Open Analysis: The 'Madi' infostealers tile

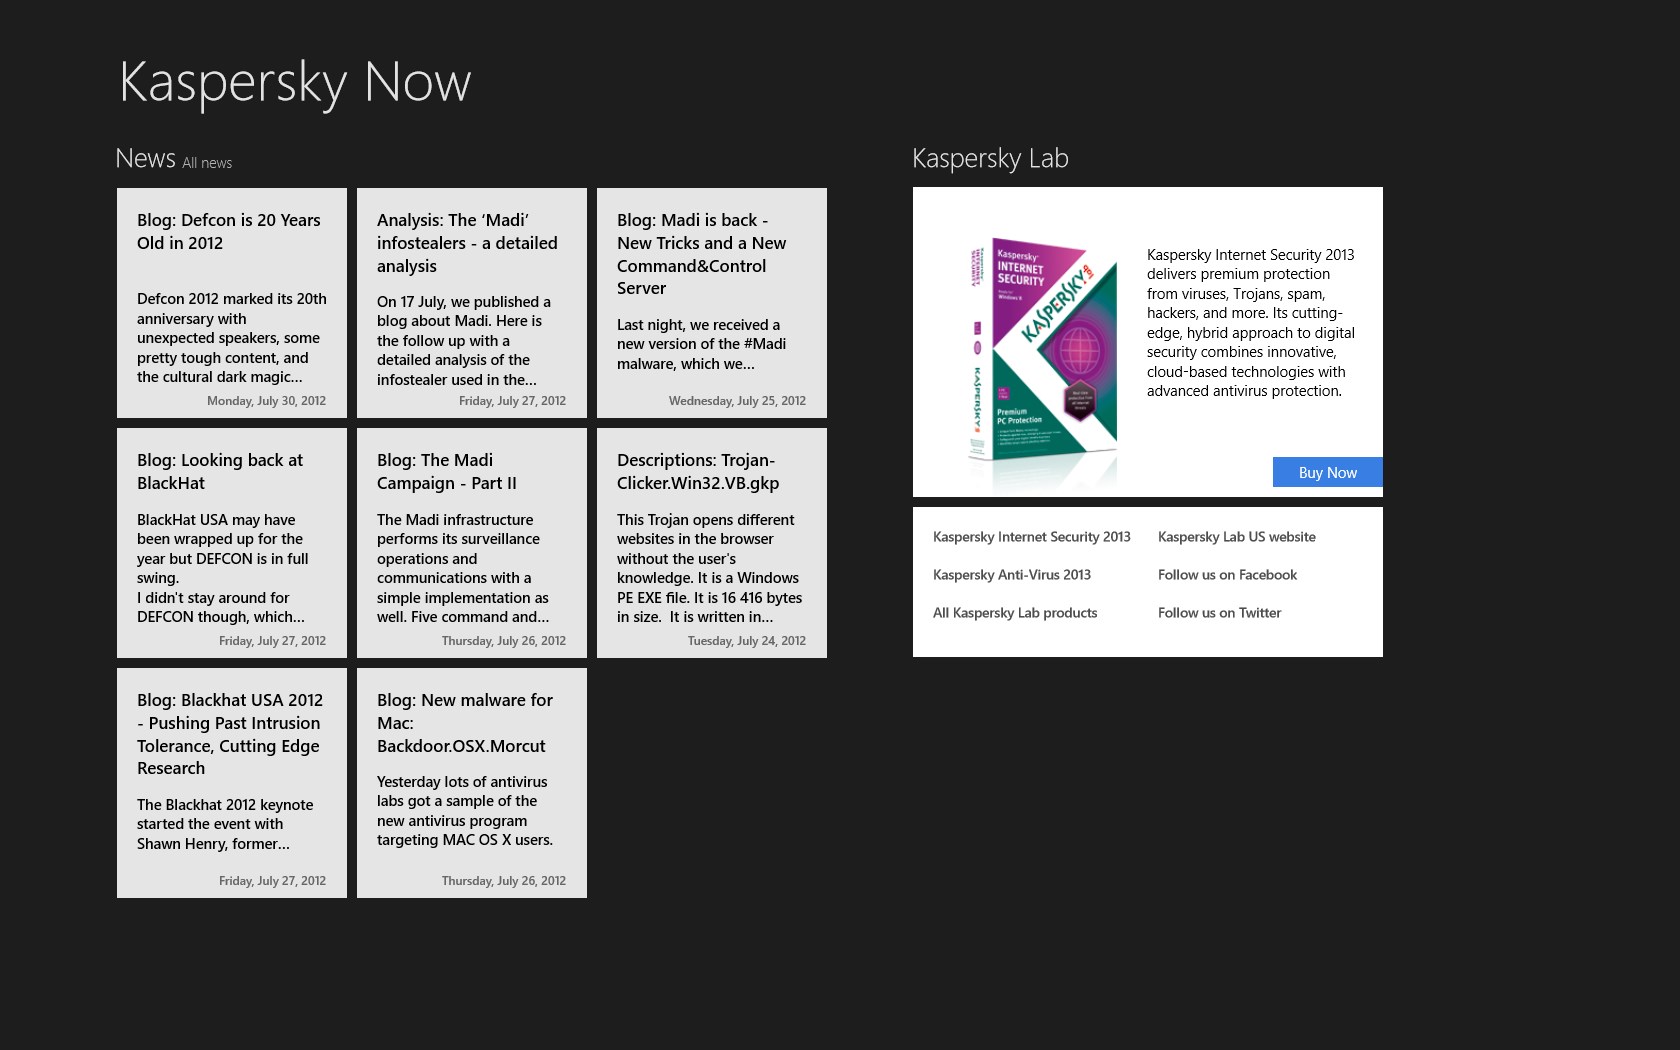(x=472, y=303)
